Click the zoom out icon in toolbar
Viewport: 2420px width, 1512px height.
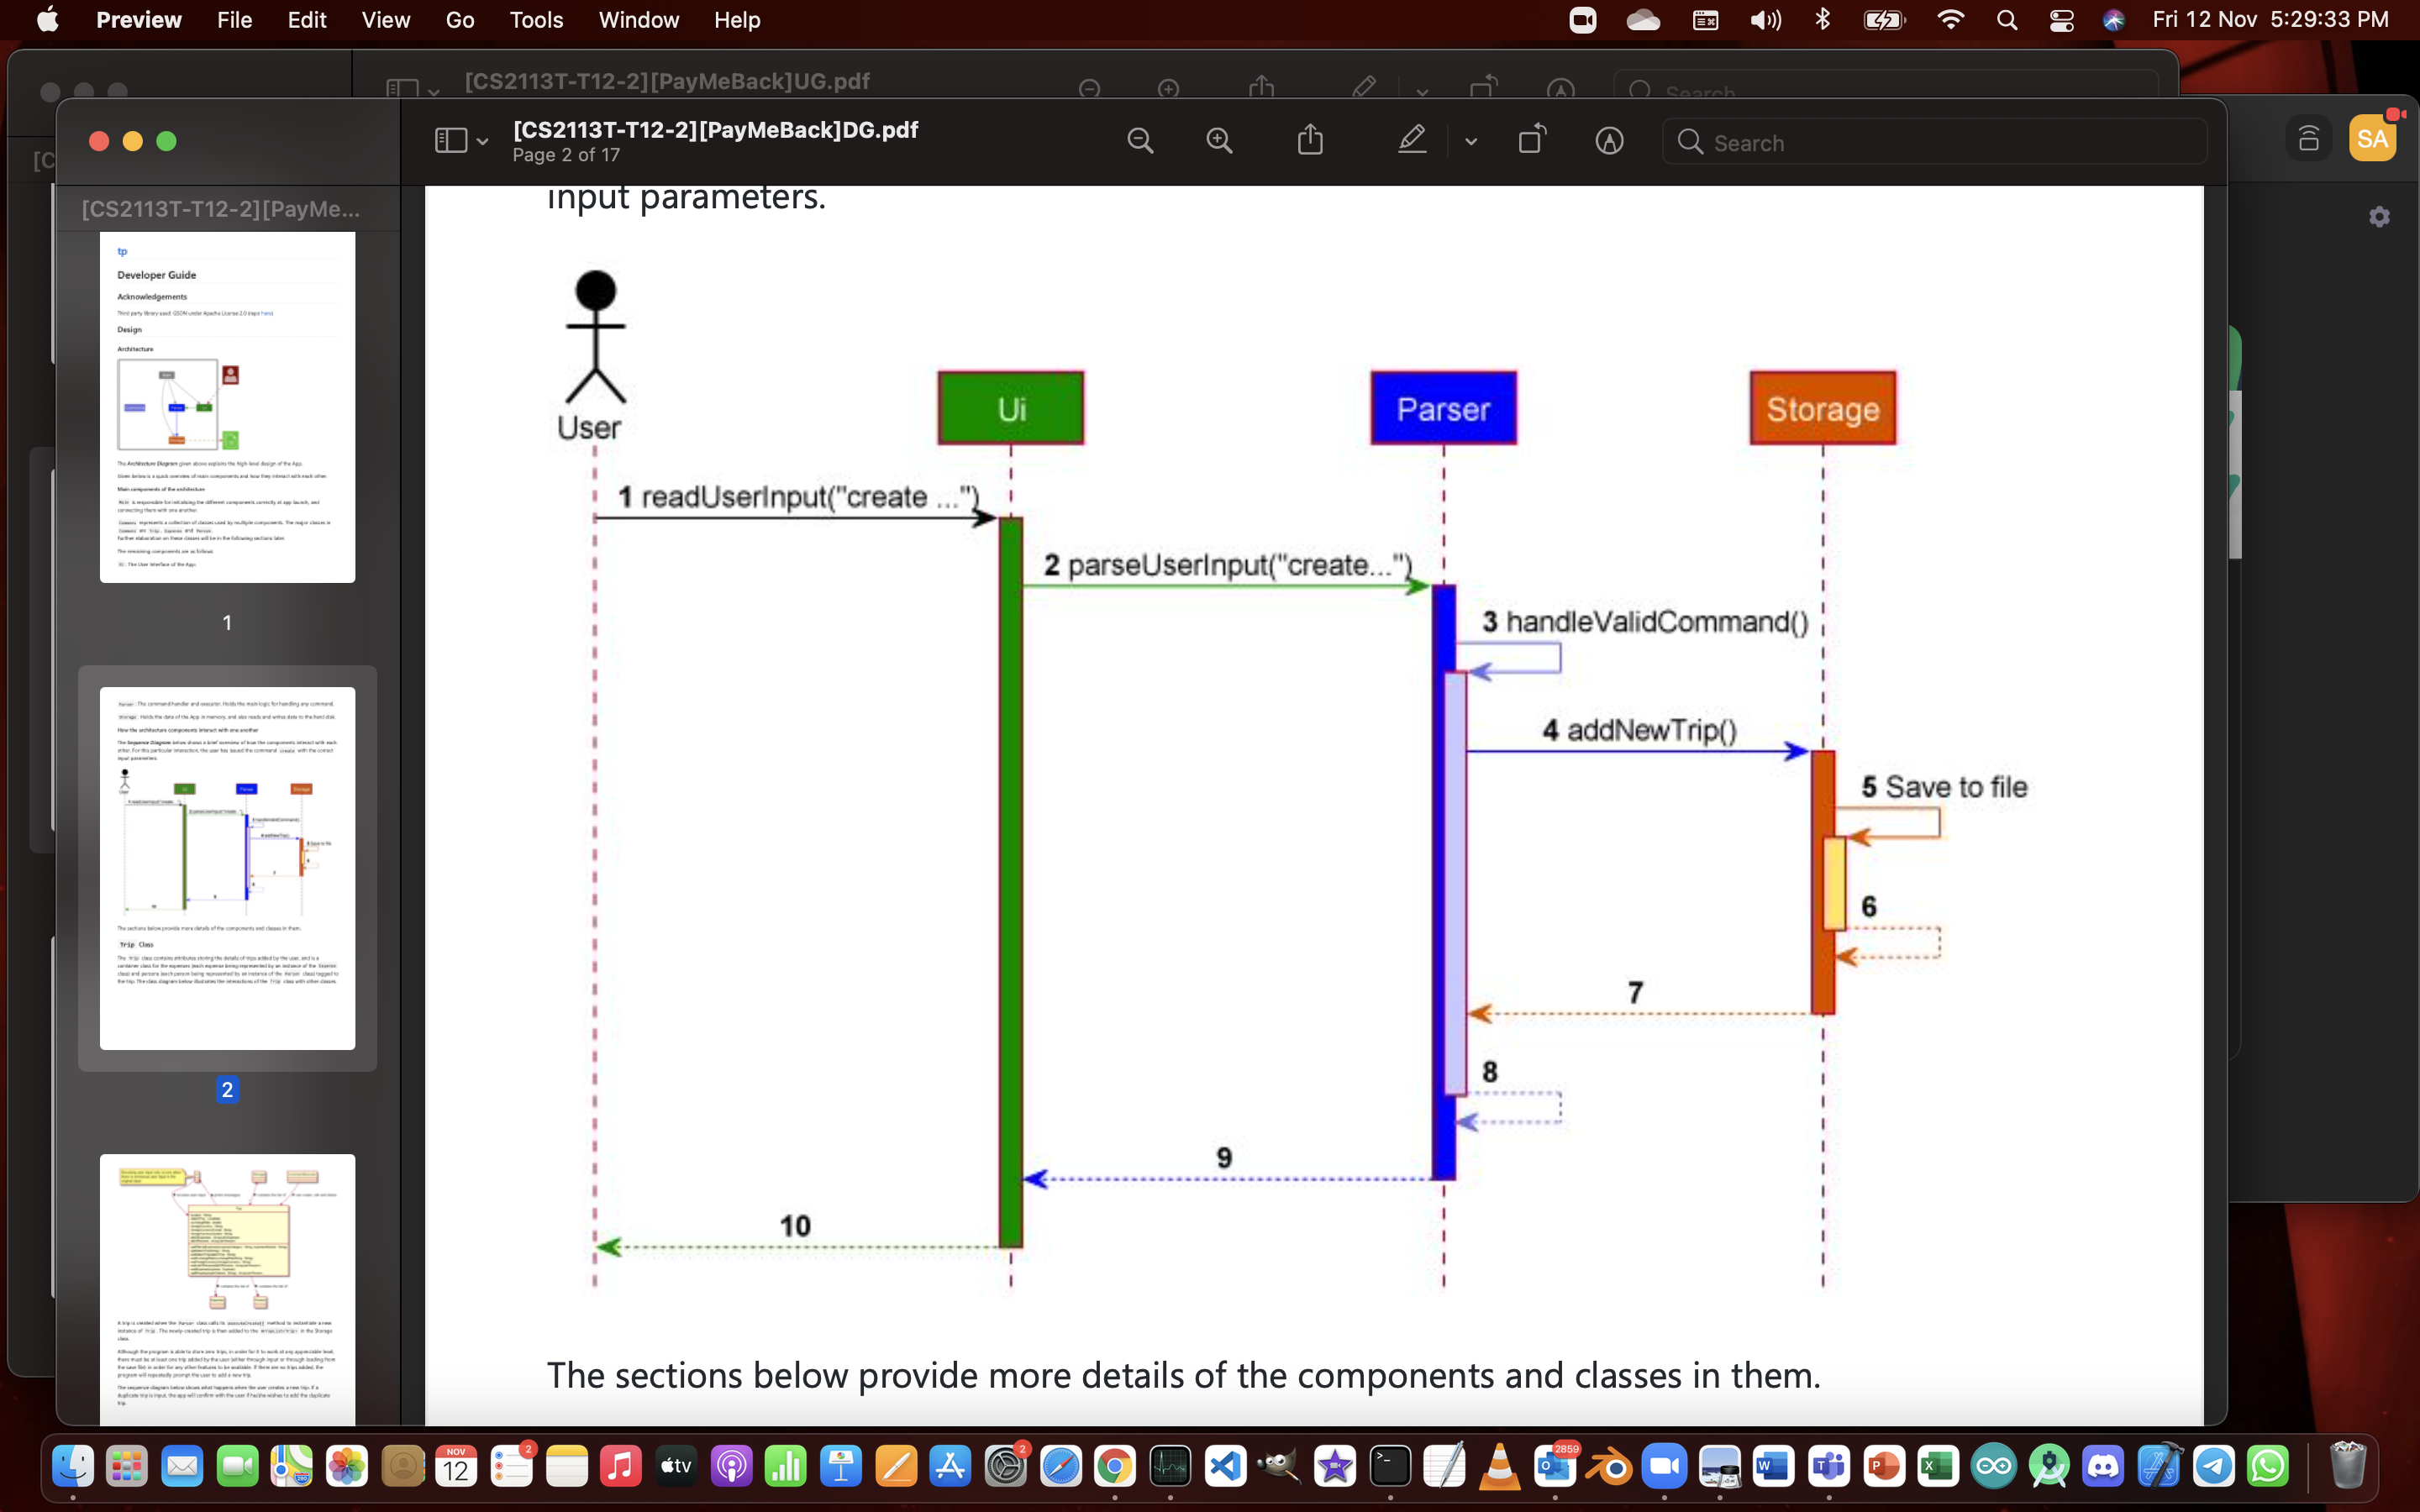[1141, 141]
